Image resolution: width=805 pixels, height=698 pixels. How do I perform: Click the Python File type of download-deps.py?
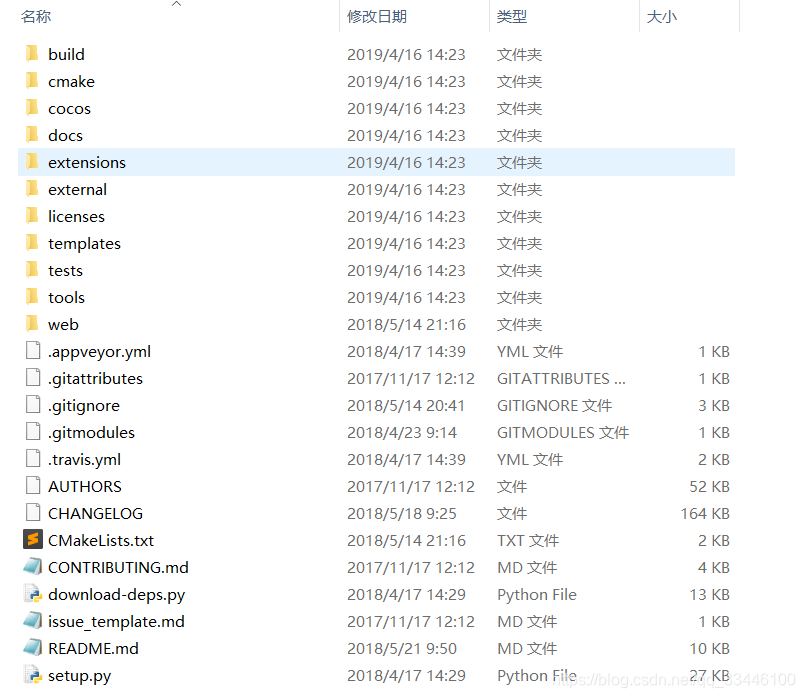(x=537, y=594)
